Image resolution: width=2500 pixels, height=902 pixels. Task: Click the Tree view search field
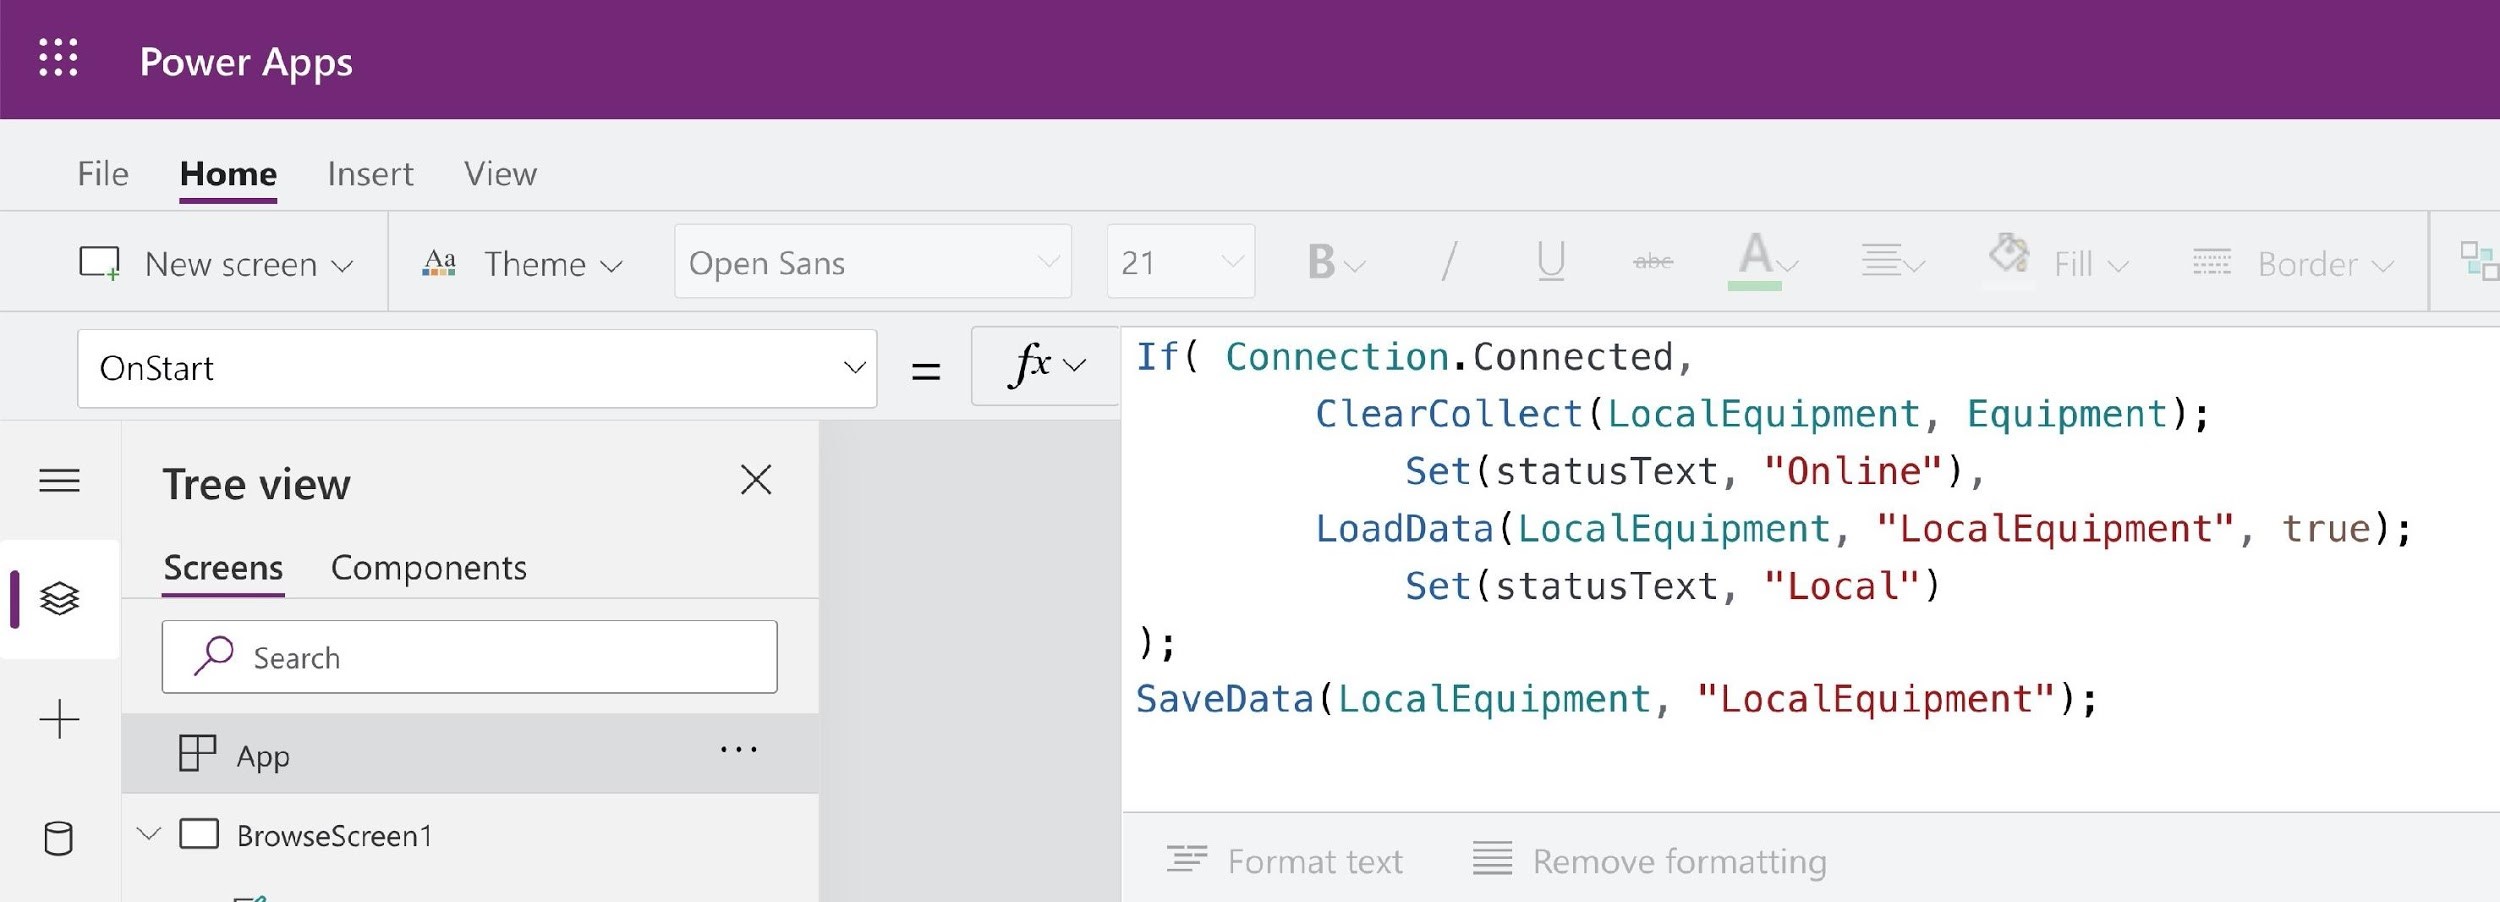tap(469, 657)
